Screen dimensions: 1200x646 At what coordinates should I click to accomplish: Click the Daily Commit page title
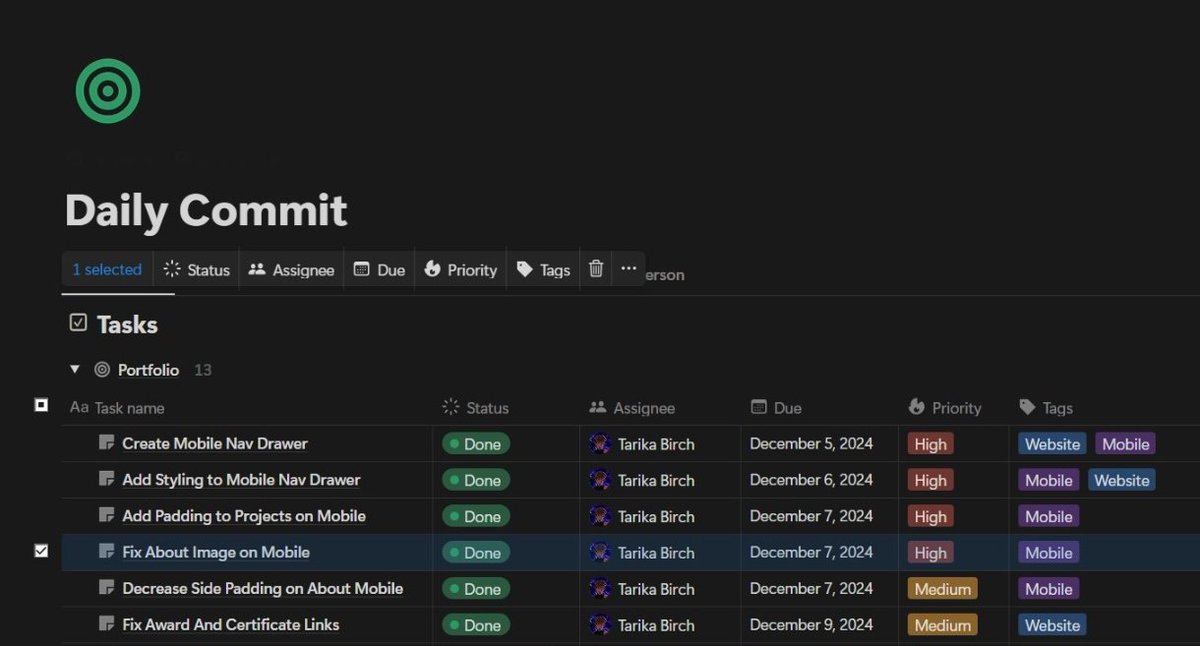coord(206,210)
